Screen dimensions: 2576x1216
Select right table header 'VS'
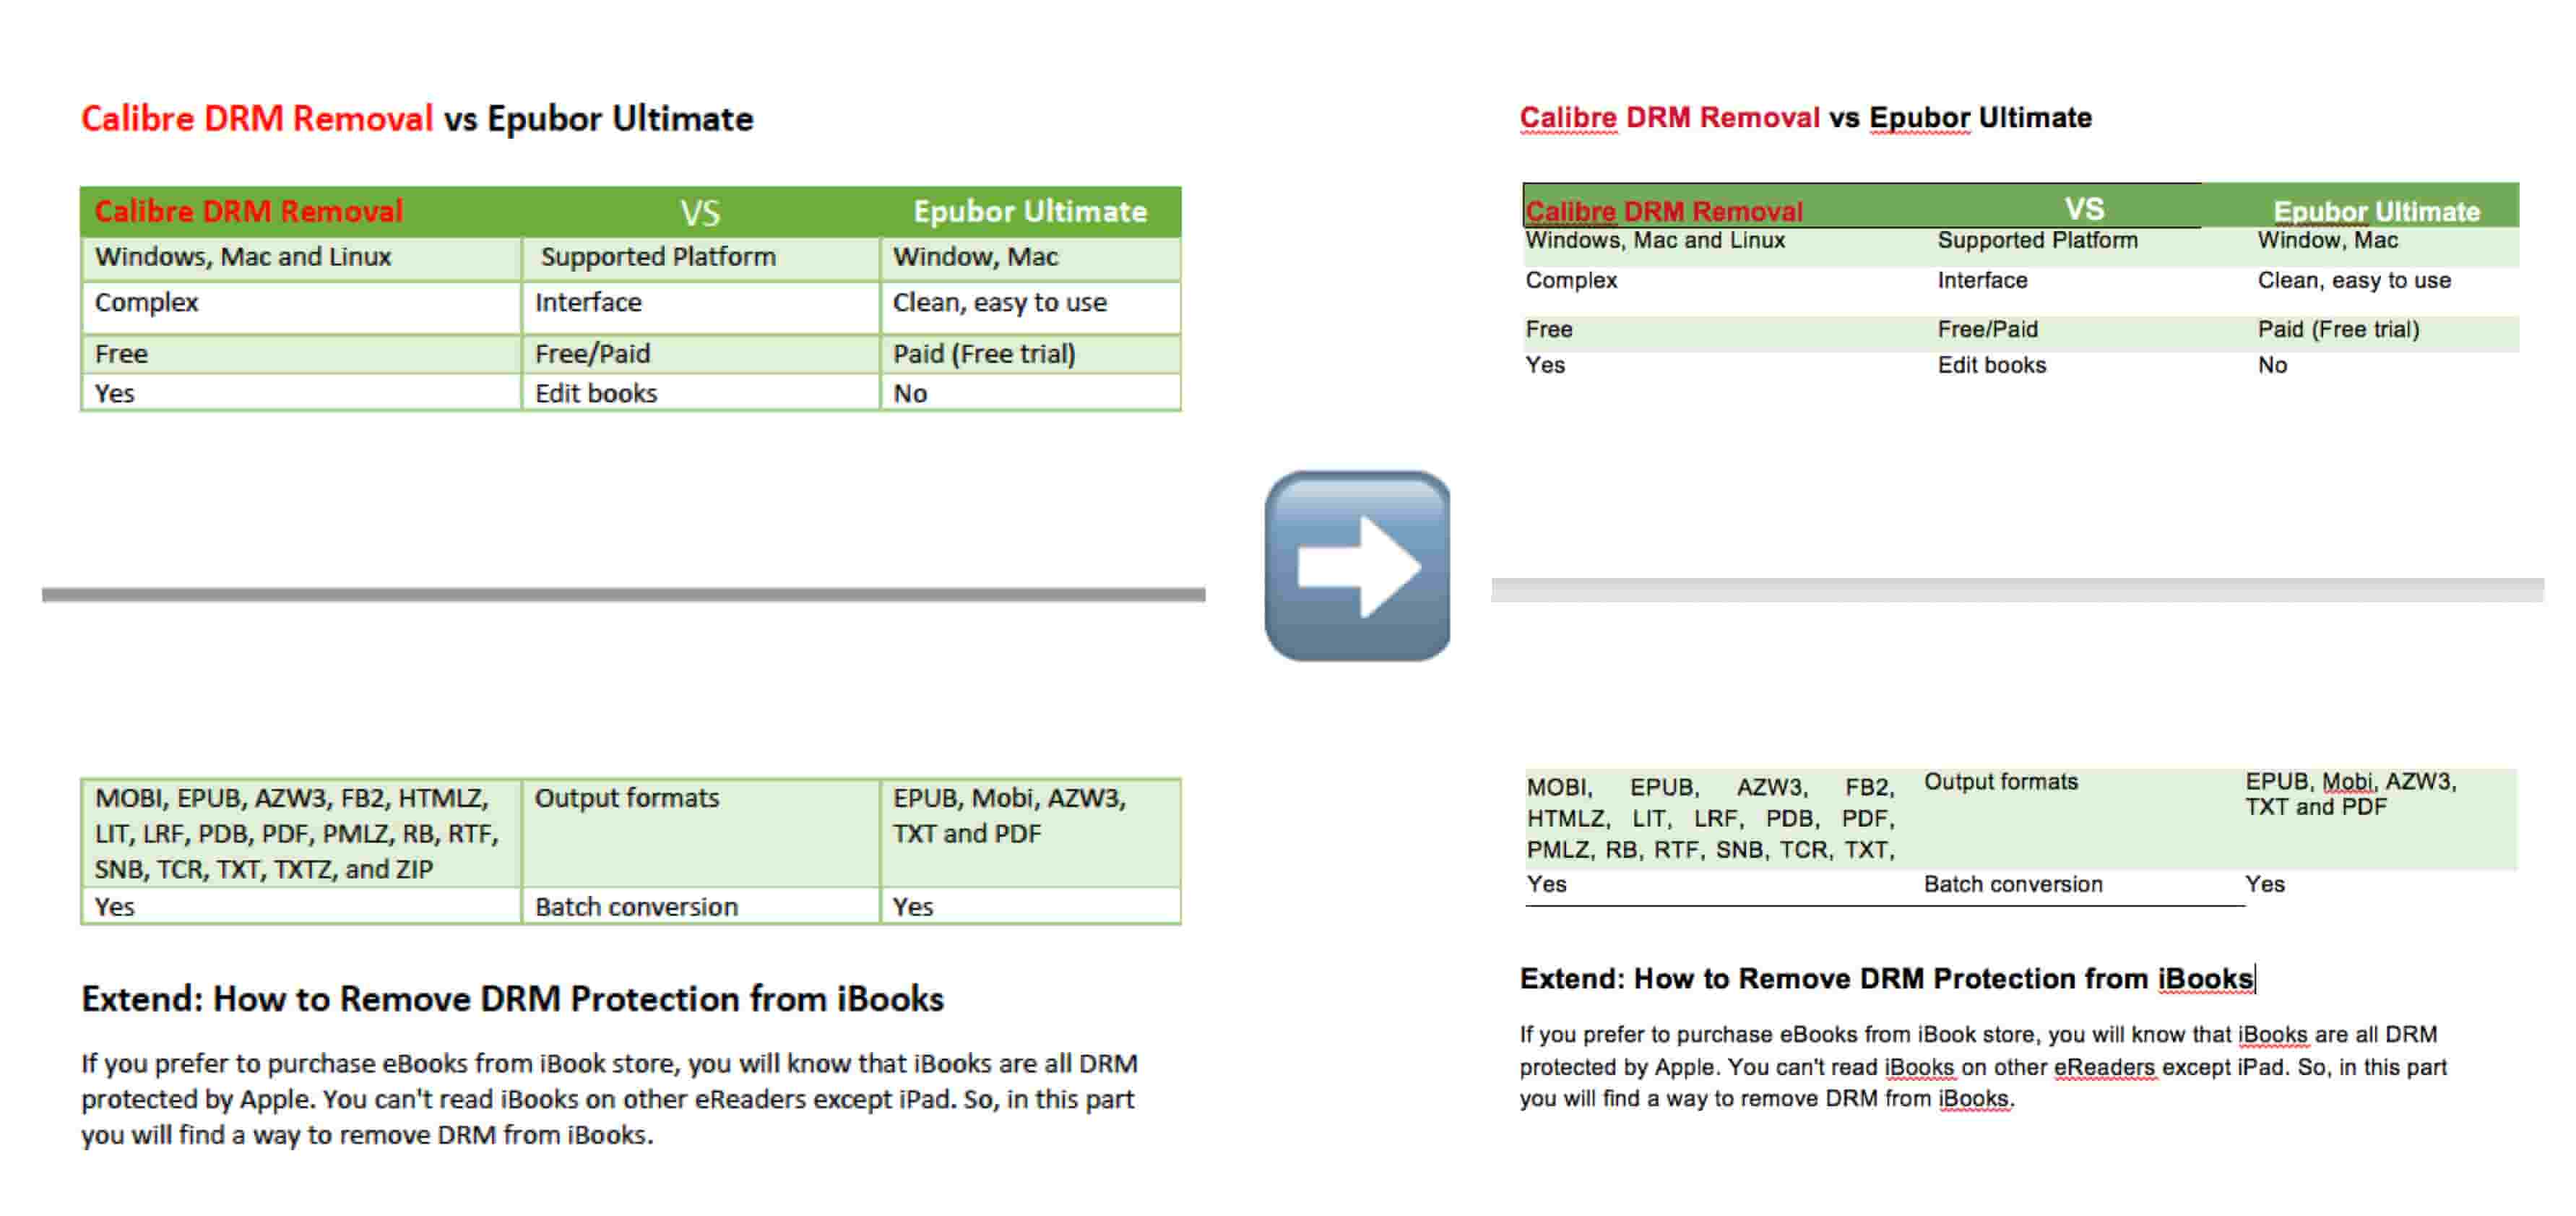click(2084, 208)
